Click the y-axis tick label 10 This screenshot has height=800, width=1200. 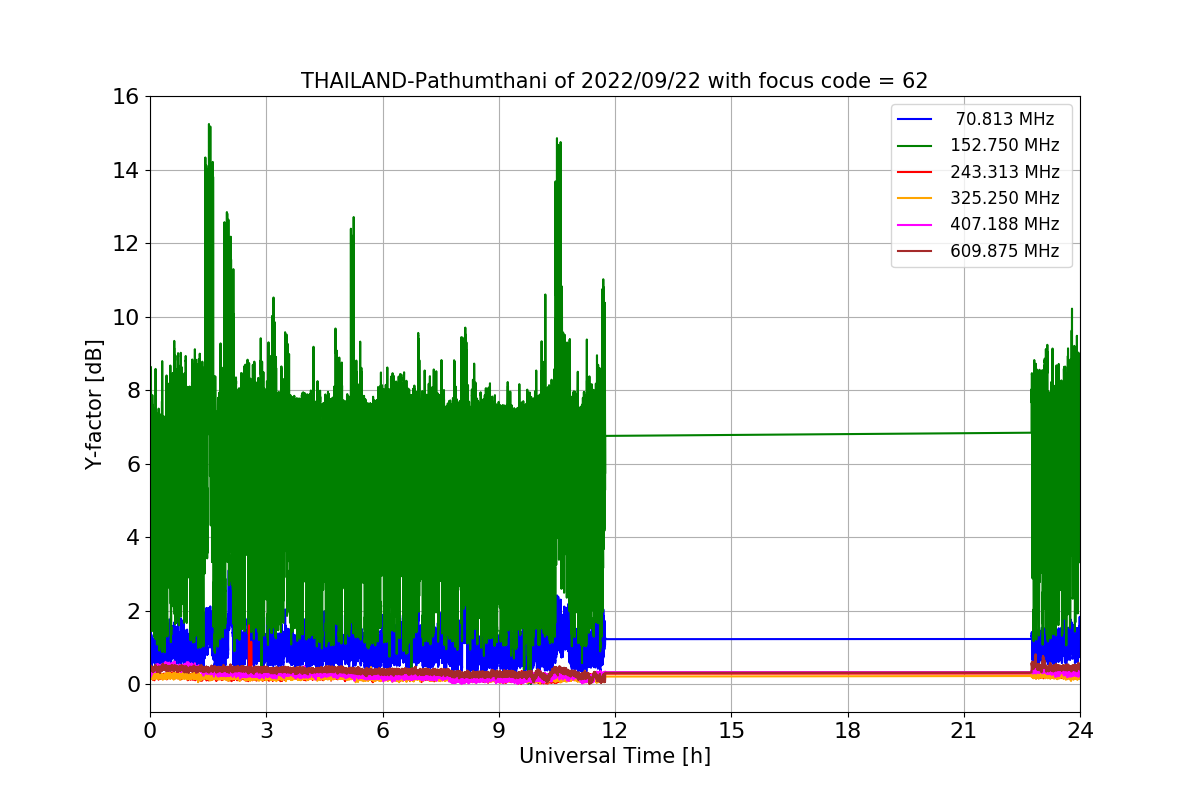pyautogui.click(x=126, y=317)
